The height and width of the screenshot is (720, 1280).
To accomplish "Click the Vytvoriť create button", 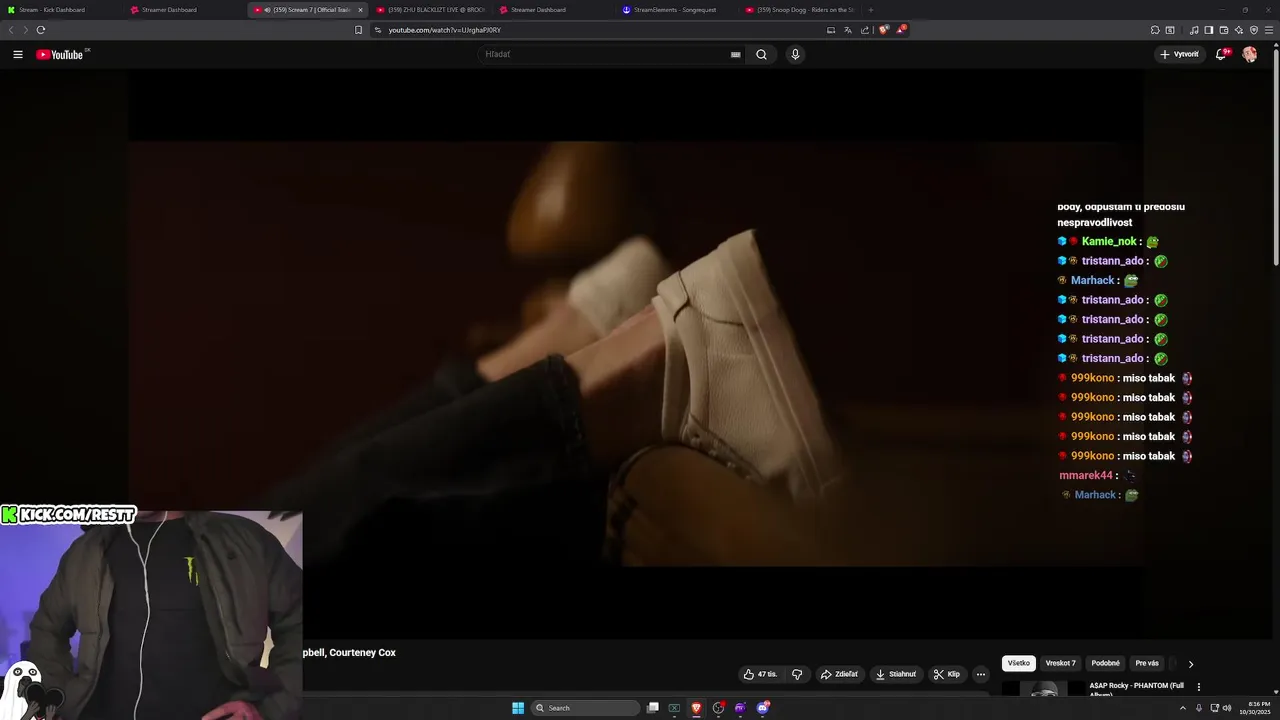I will [x=1179, y=54].
